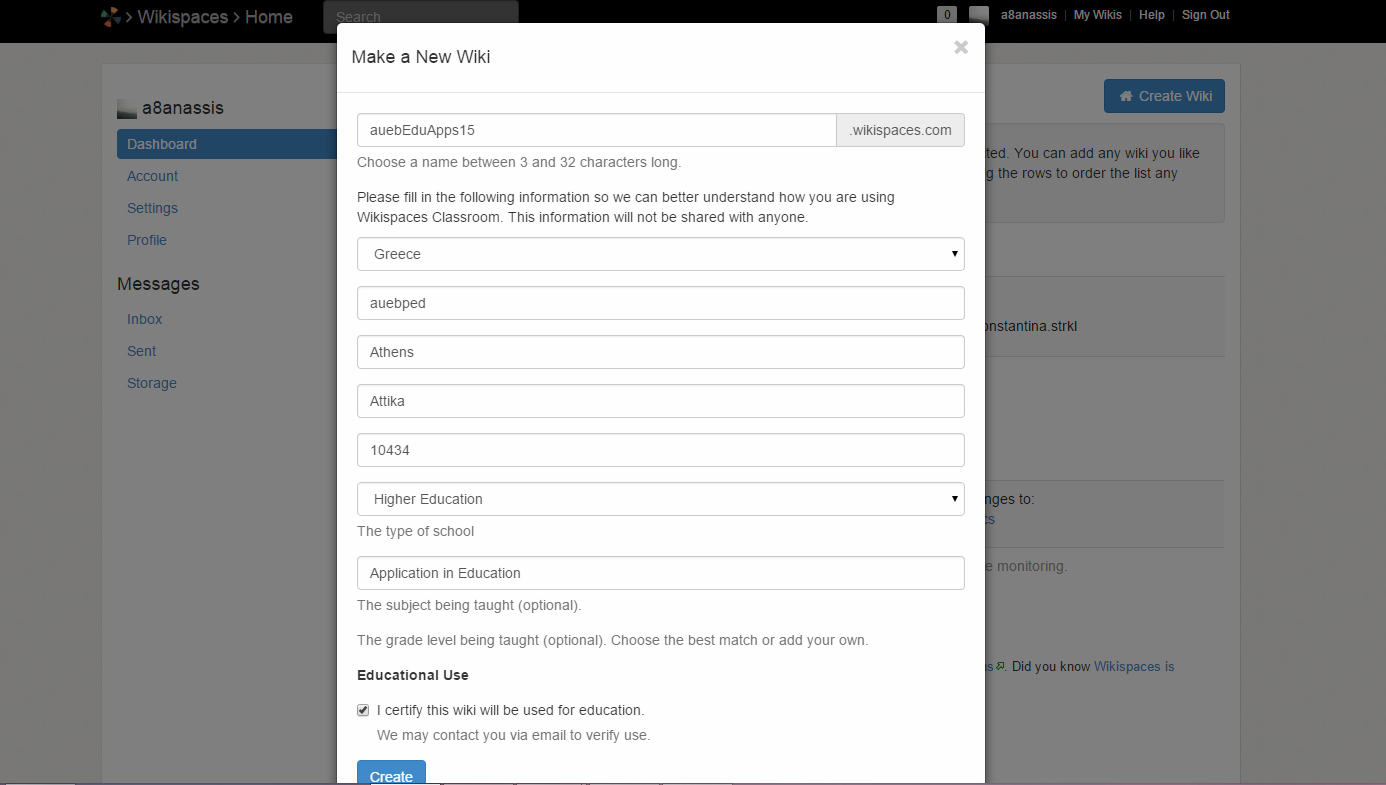
Task: Open the Higher Education school type dropdown
Action: pyautogui.click(x=660, y=499)
